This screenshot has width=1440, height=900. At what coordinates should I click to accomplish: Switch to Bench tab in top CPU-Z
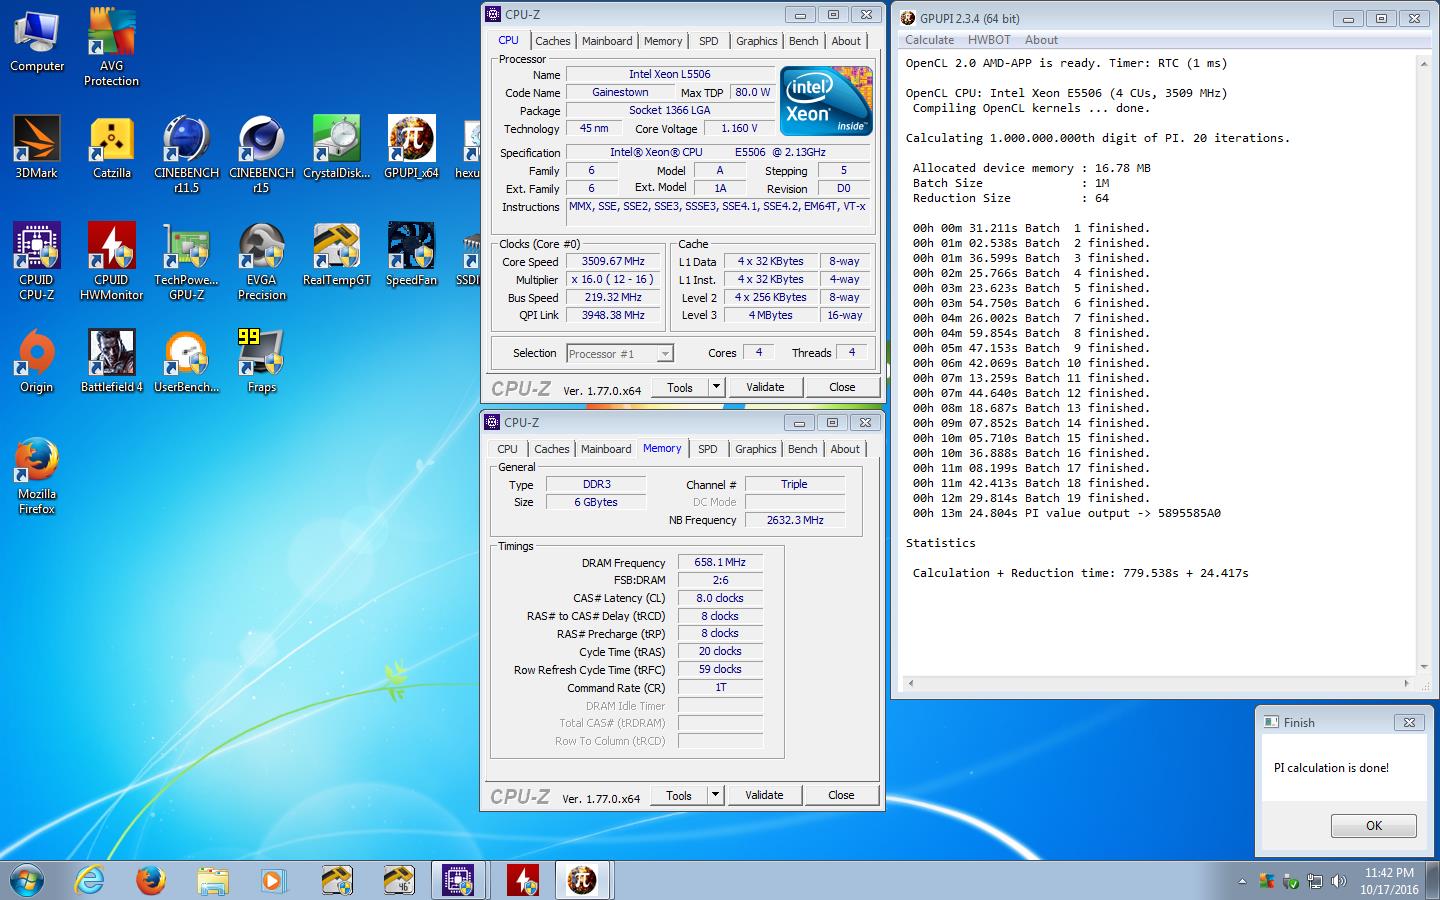(x=803, y=41)
